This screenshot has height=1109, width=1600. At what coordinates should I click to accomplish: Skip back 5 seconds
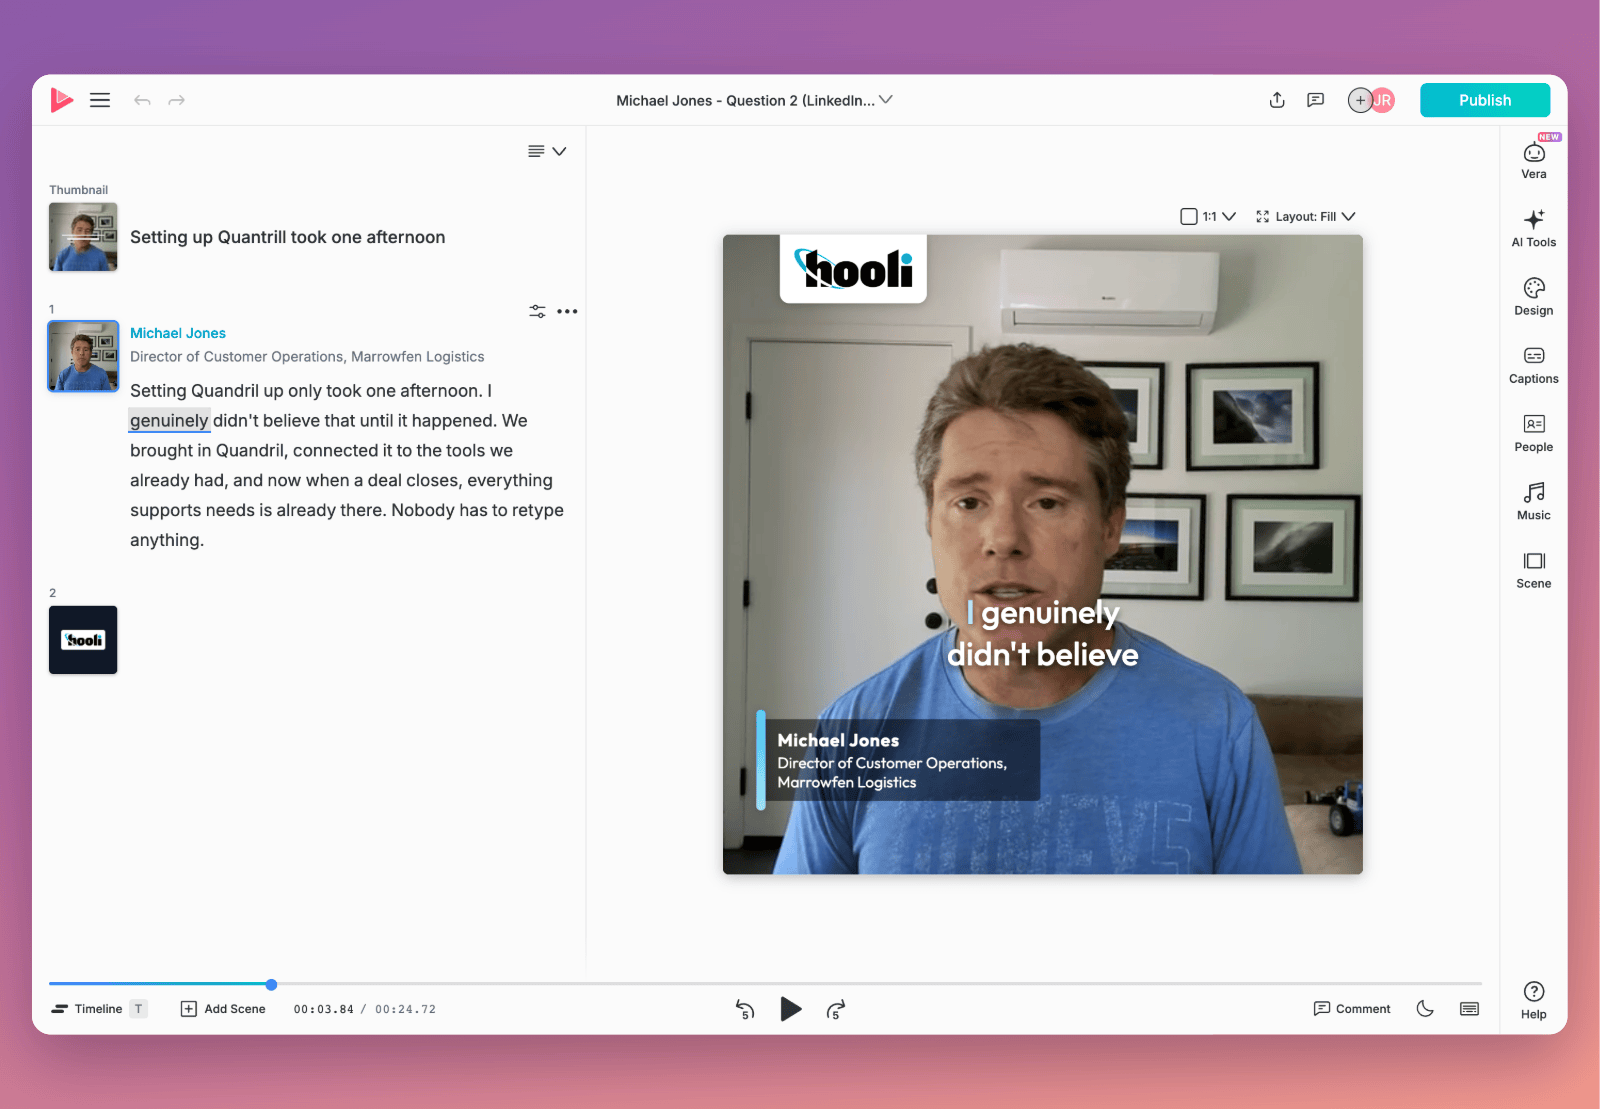pyautogui.click(x=745, y=1010)
